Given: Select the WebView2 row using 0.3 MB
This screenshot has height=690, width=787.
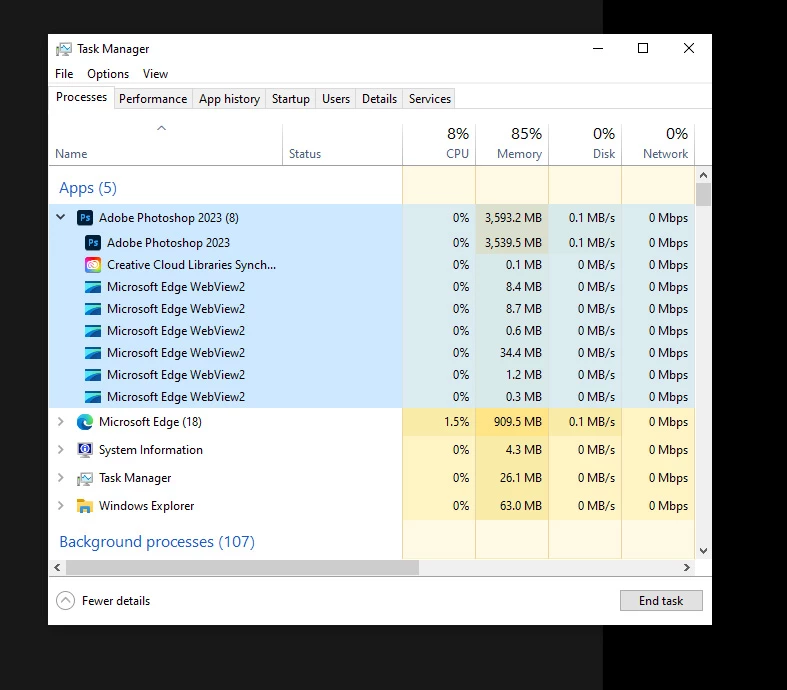Looking at the screenshot, I should (372, 397).
